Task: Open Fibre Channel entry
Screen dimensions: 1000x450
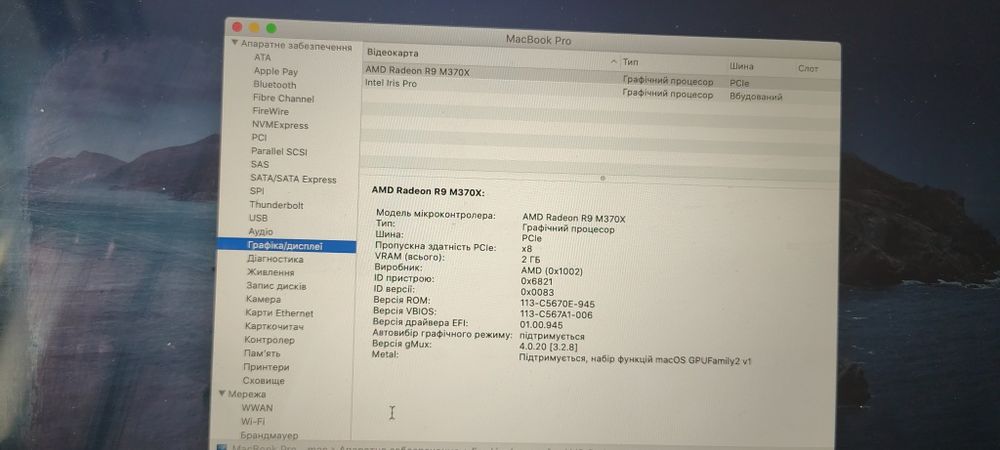Action: pyautogui.click(x=283, y=98)
